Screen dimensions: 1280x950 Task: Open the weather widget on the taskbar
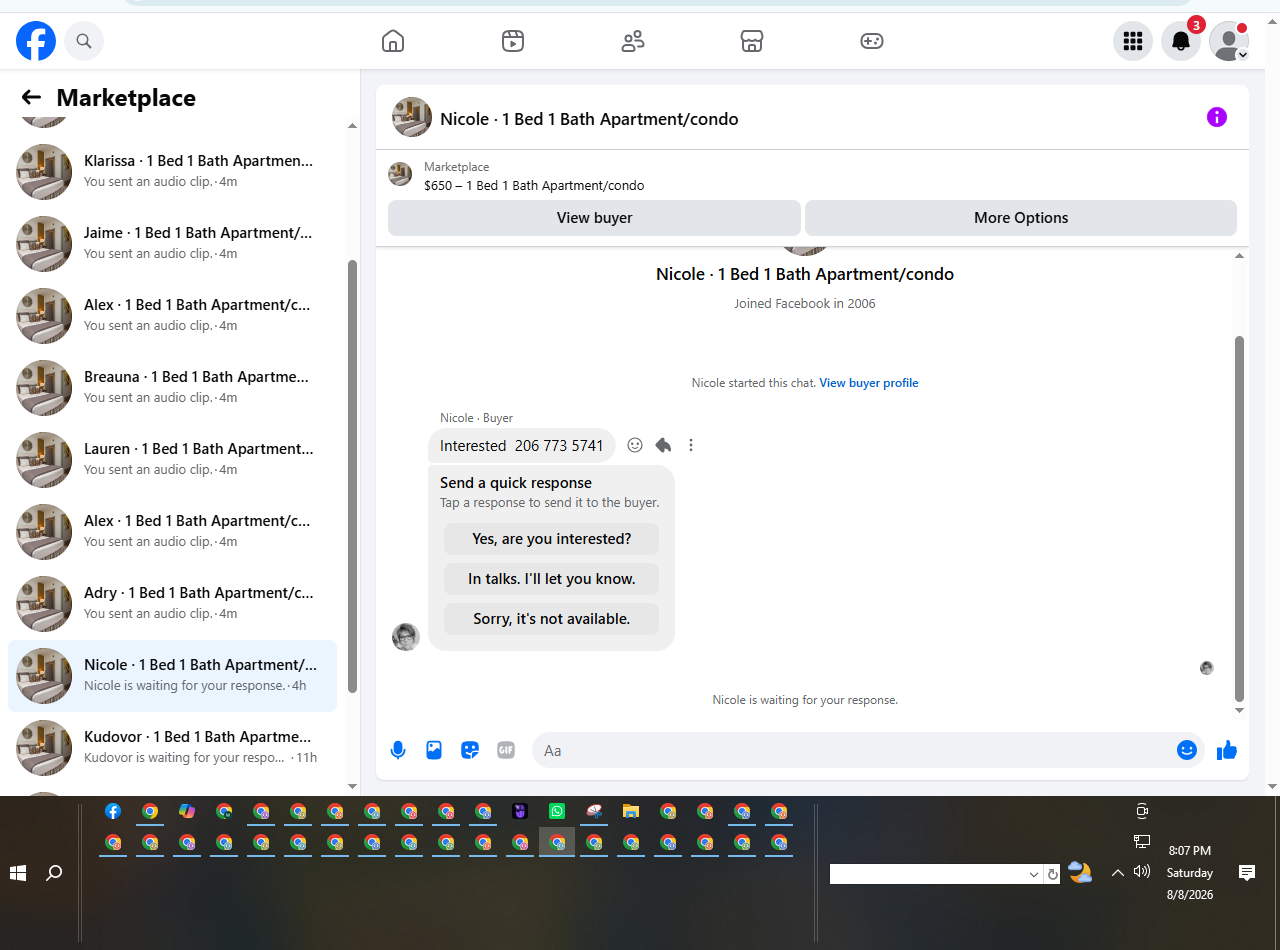[1080, 872]
